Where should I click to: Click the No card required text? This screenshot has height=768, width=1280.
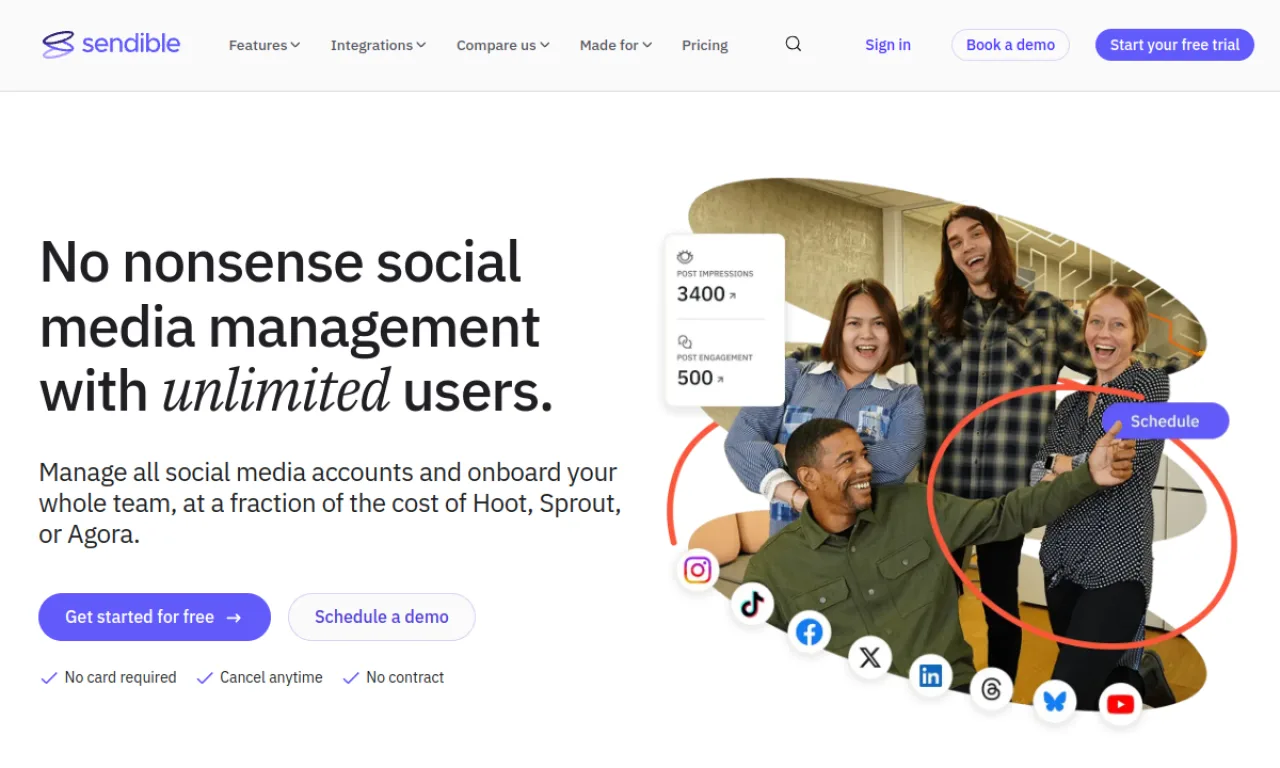click(121, 678)
